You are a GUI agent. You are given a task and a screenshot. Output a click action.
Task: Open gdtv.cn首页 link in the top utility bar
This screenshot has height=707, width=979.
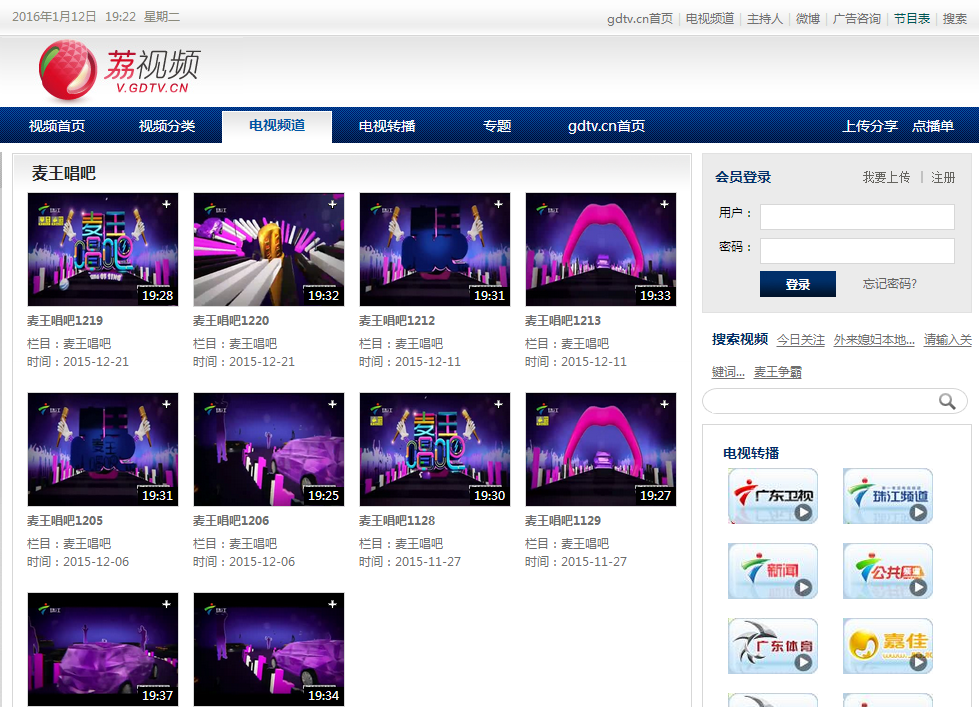(640, 19)
